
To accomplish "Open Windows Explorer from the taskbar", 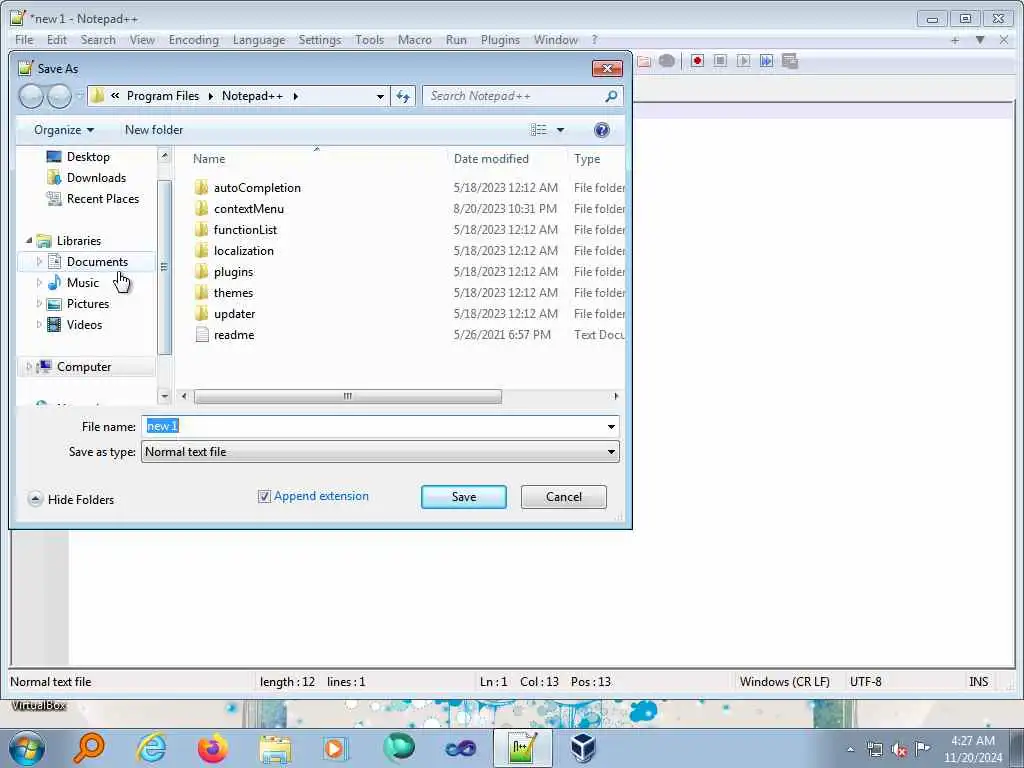I will 275,748.
